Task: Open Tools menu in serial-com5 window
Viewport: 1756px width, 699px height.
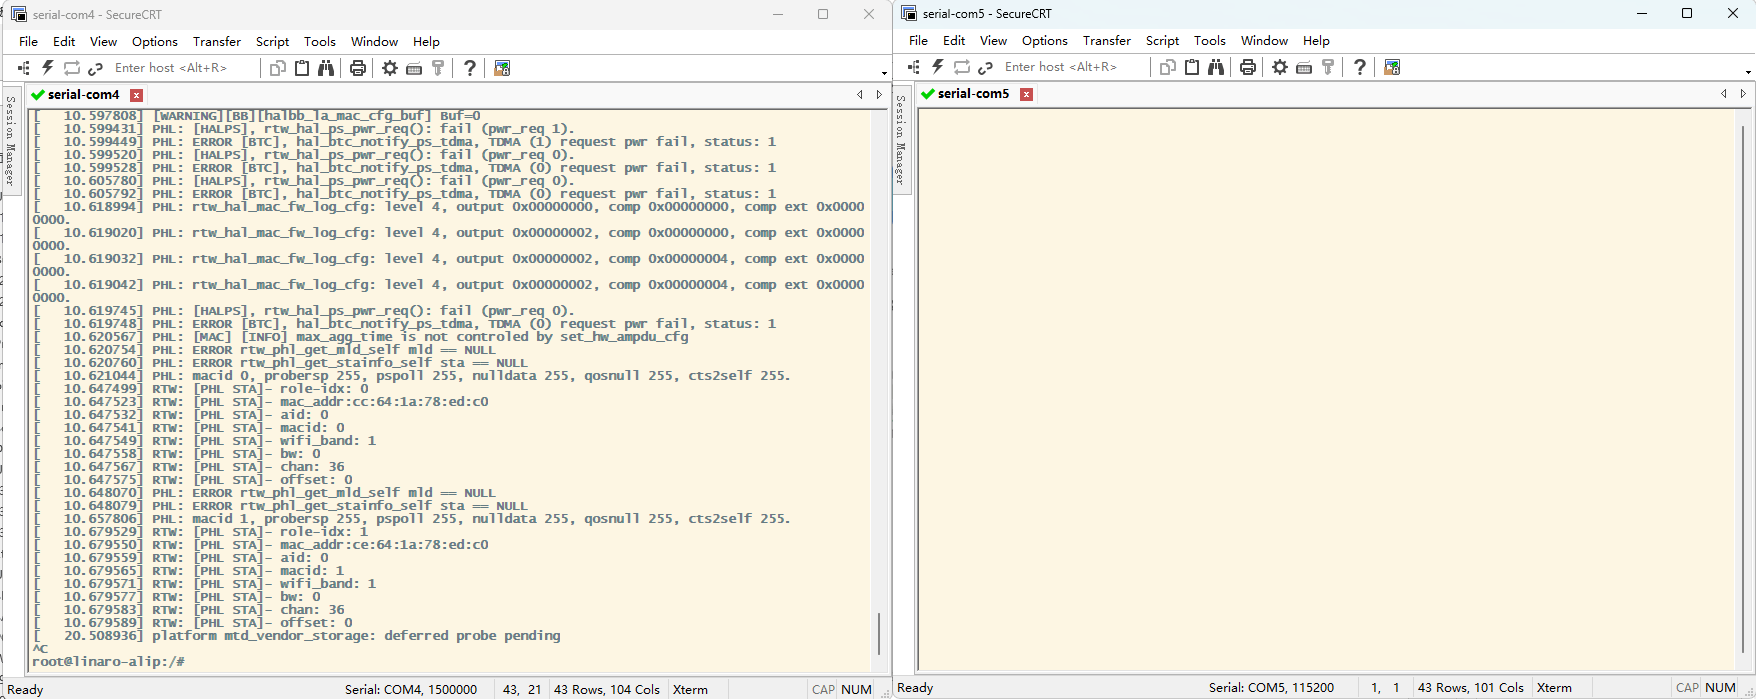Action: (x=1210, y=40)
